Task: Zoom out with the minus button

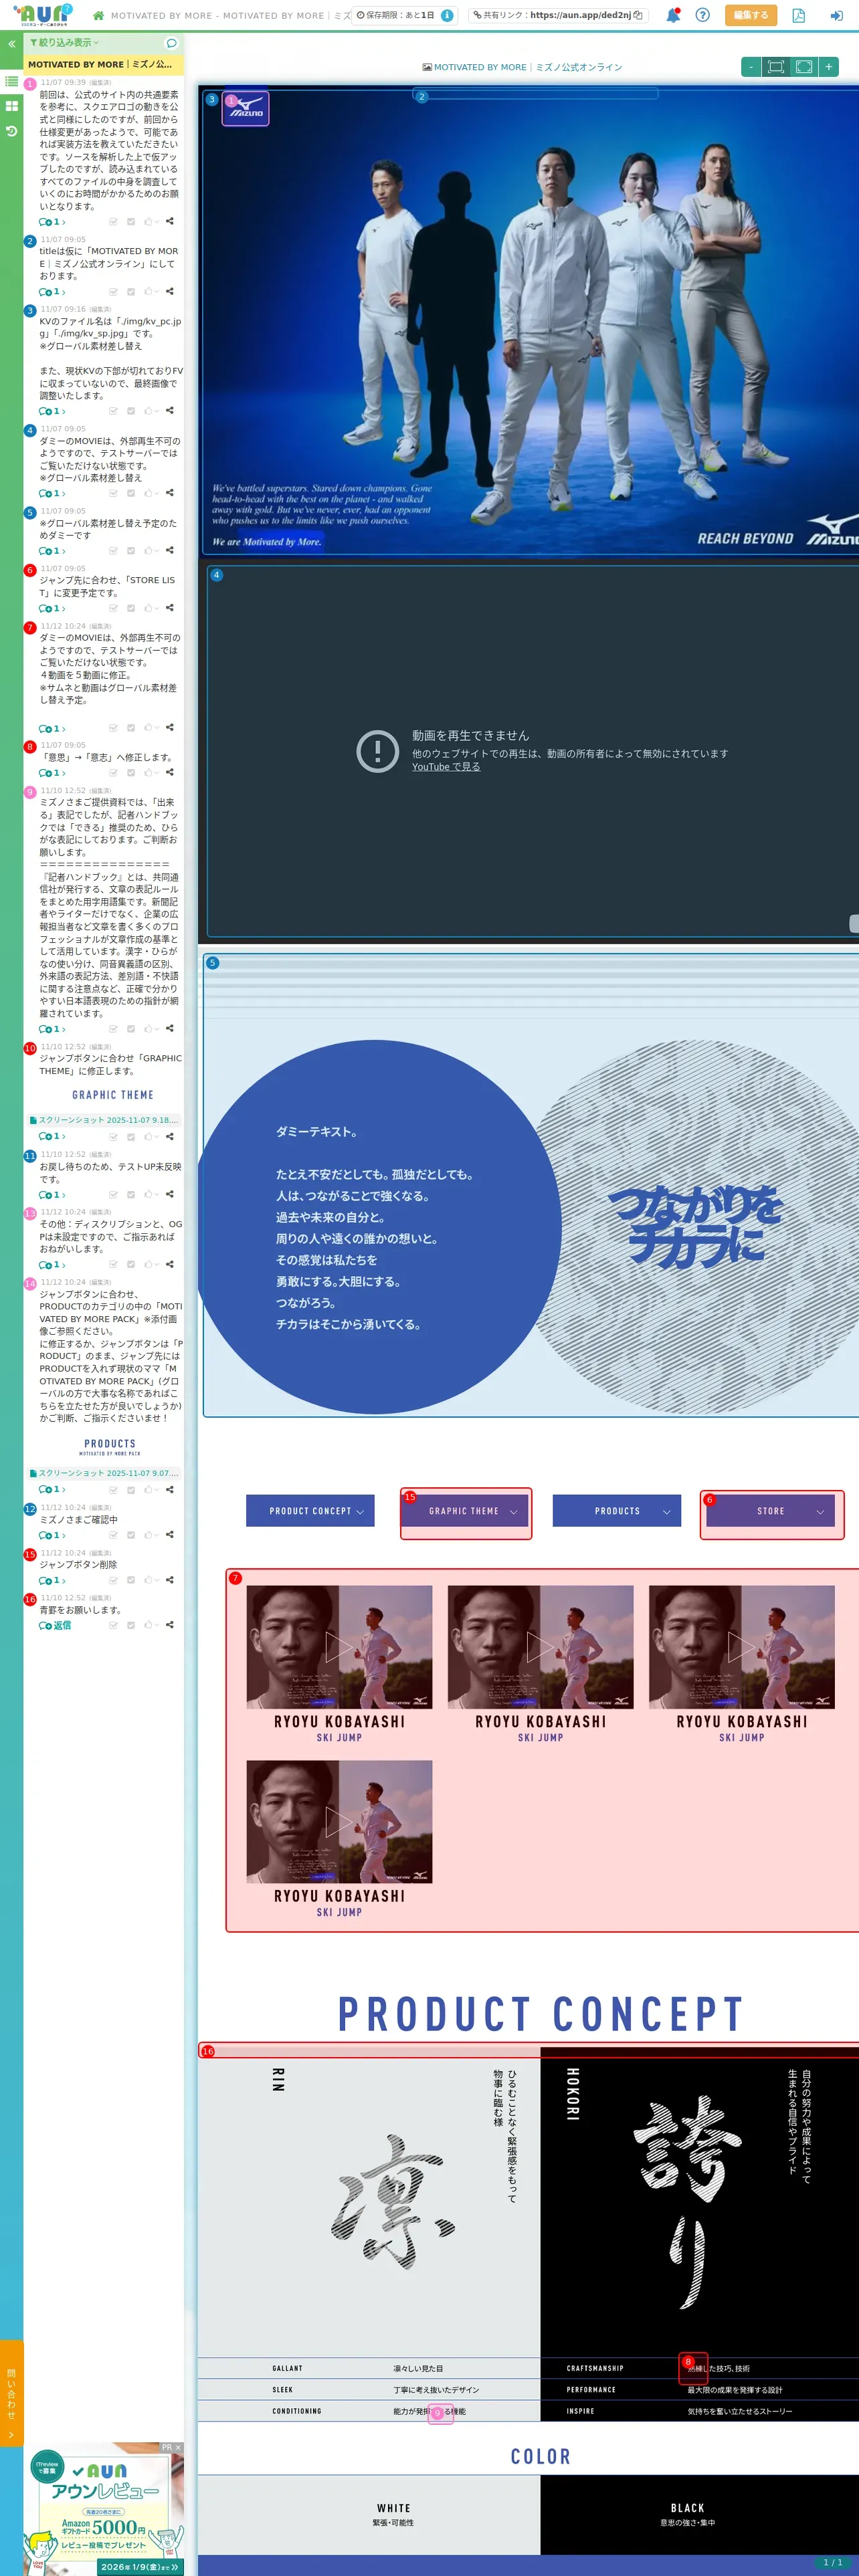Action: click(751, 67)
